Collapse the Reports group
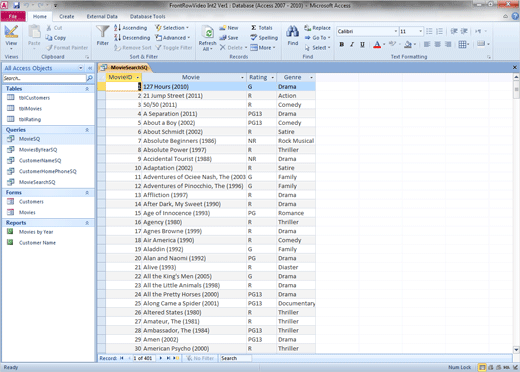The width and height of the screenshot is (520, 372). [87, 223]
